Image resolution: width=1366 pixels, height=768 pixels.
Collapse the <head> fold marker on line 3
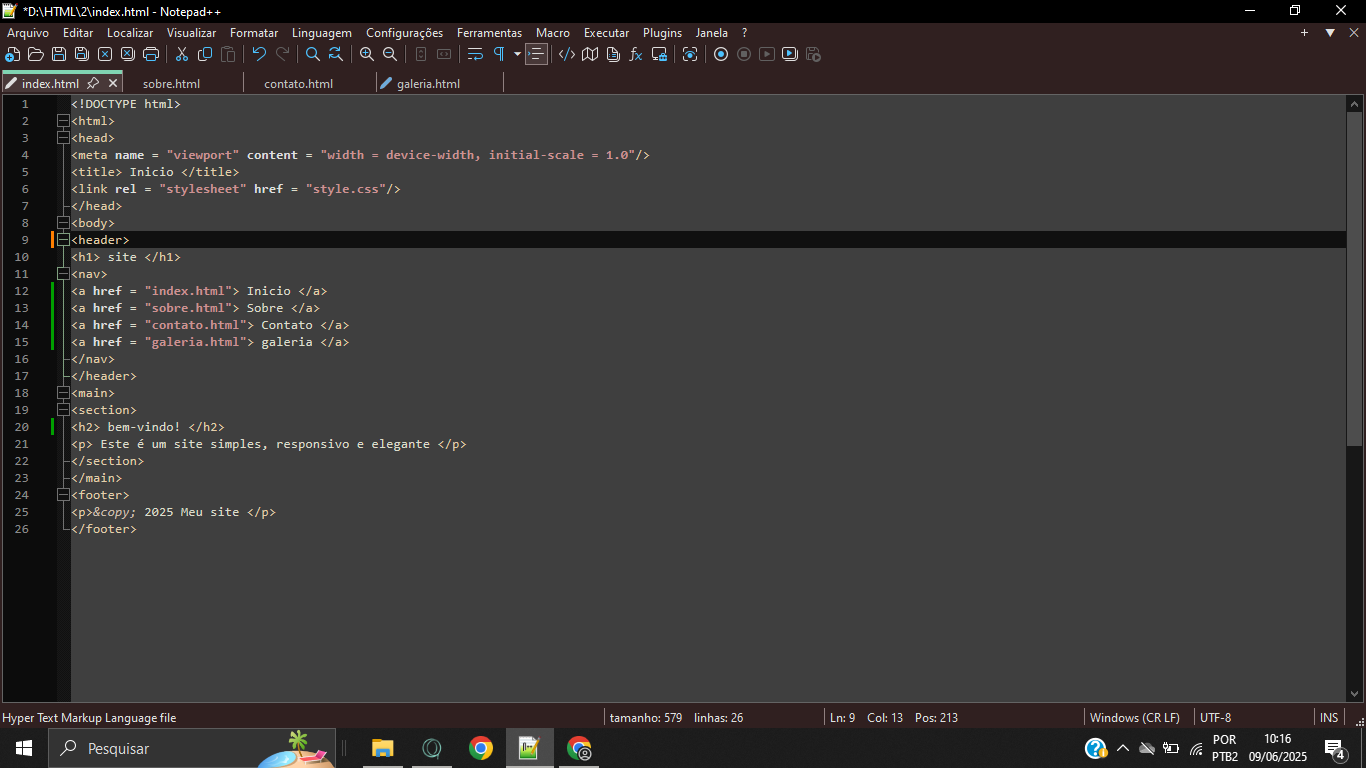(x=63, y=138)
